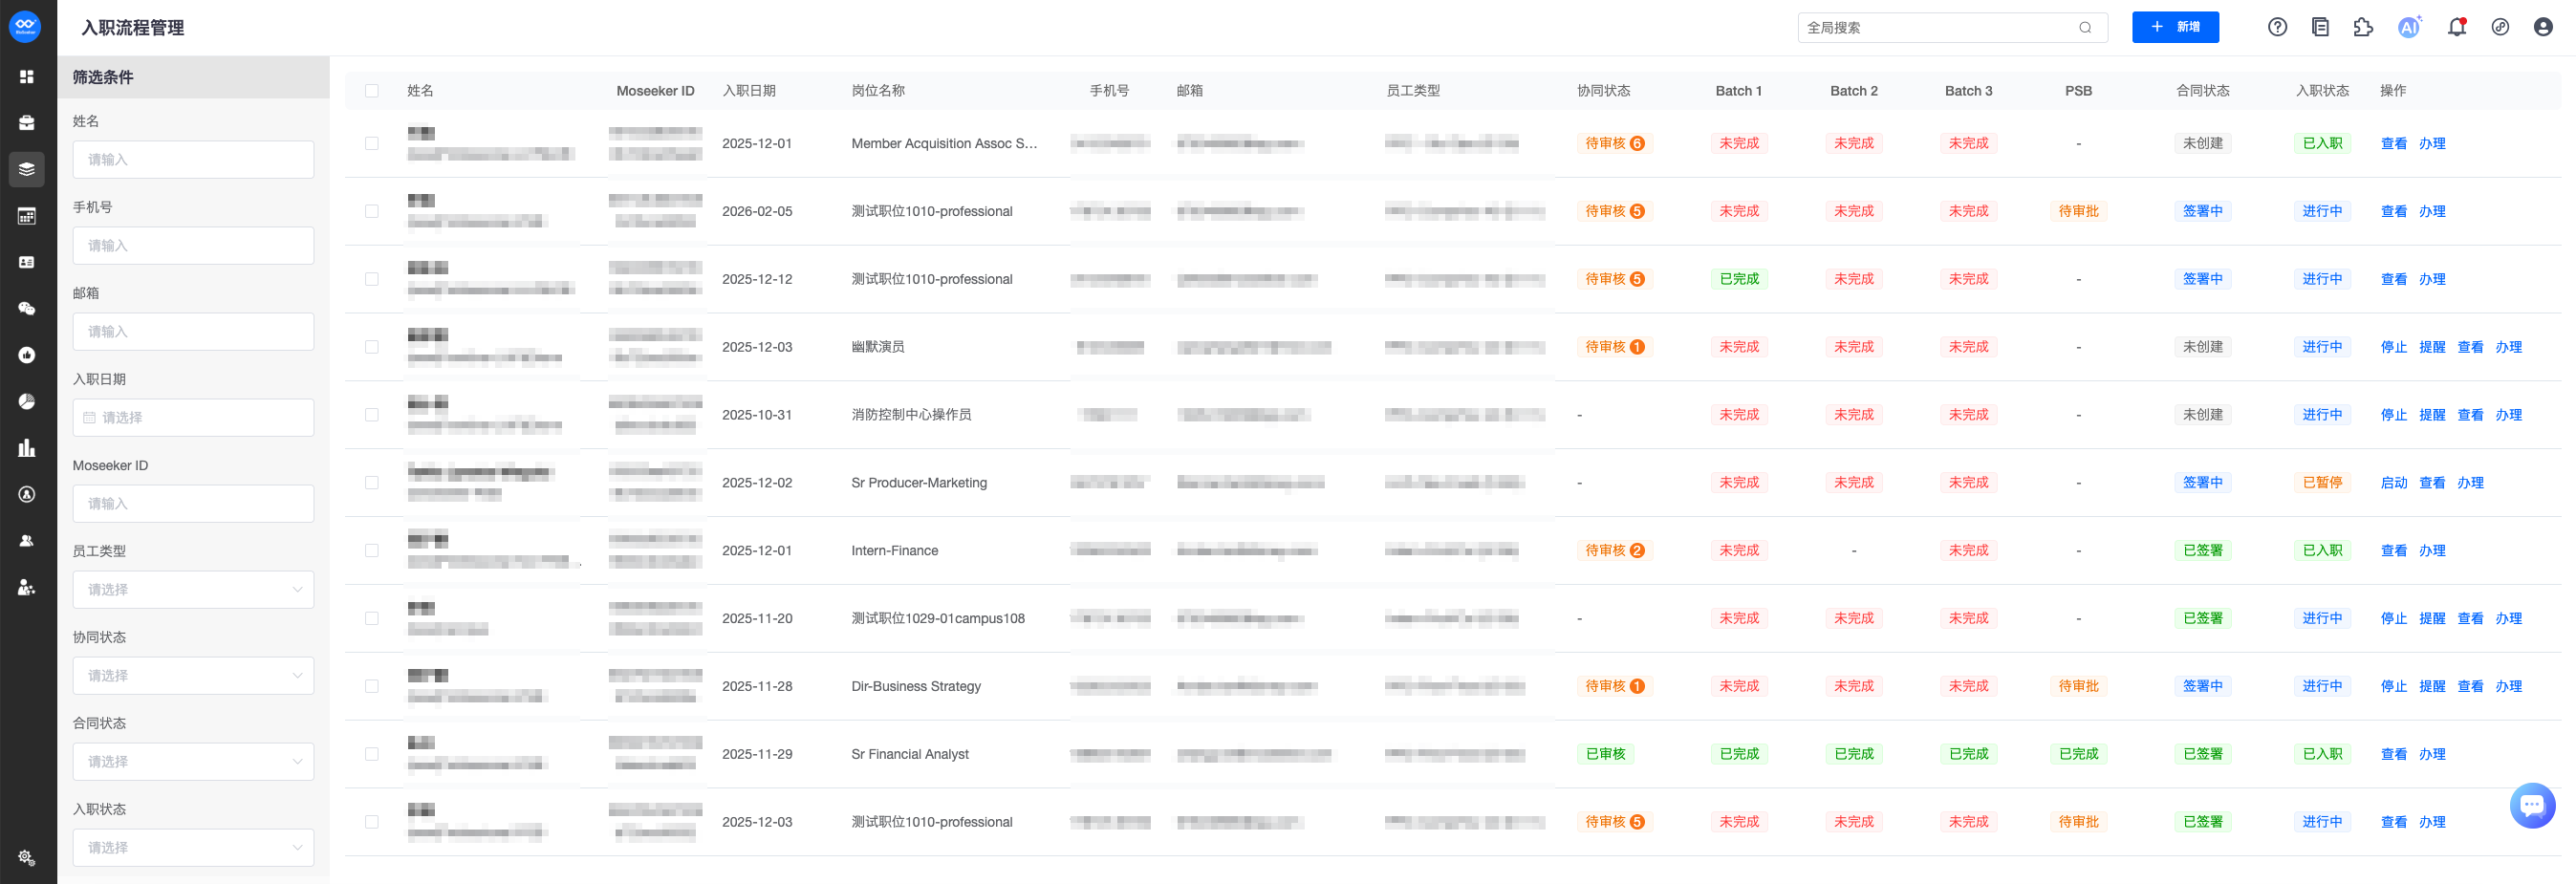
Task: Click 启动 link for Sr Producer-Marketing row
Action: (x=2393, y=483)
